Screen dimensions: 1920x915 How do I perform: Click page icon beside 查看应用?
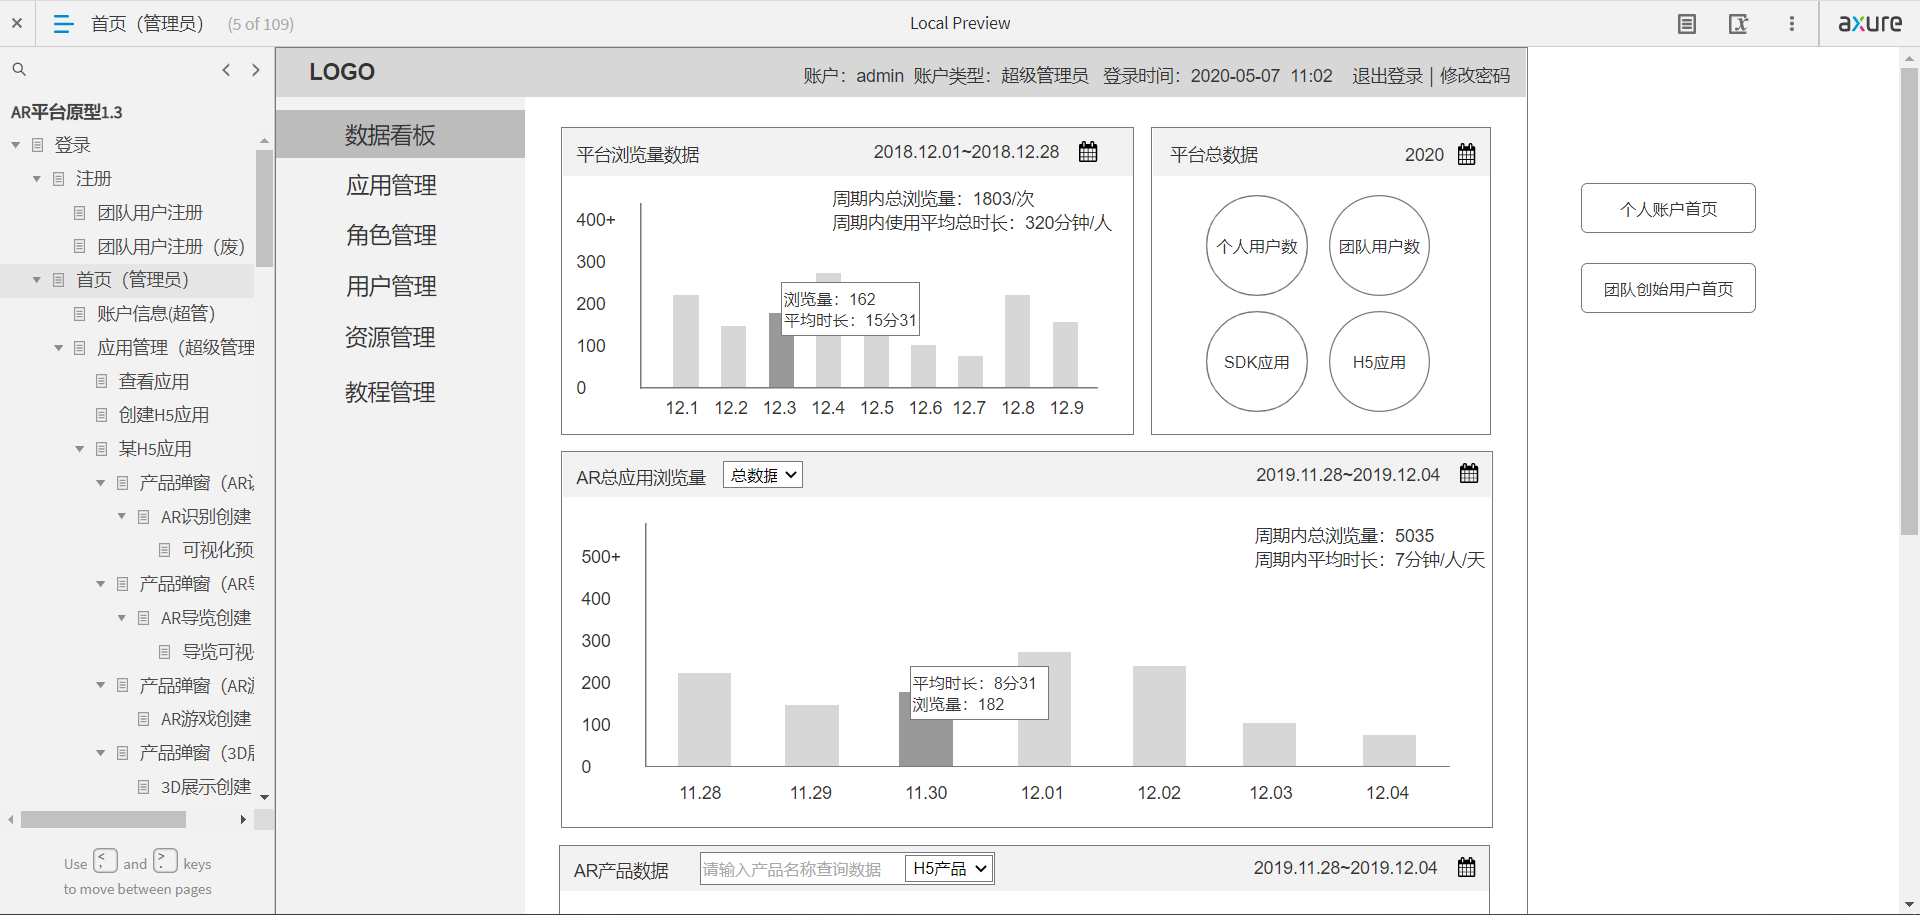pyautogui.click(x=101, y=381)
